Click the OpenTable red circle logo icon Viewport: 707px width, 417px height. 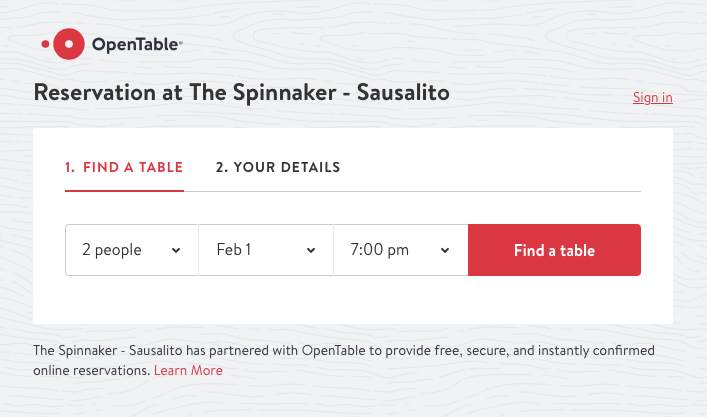(68, 43)
